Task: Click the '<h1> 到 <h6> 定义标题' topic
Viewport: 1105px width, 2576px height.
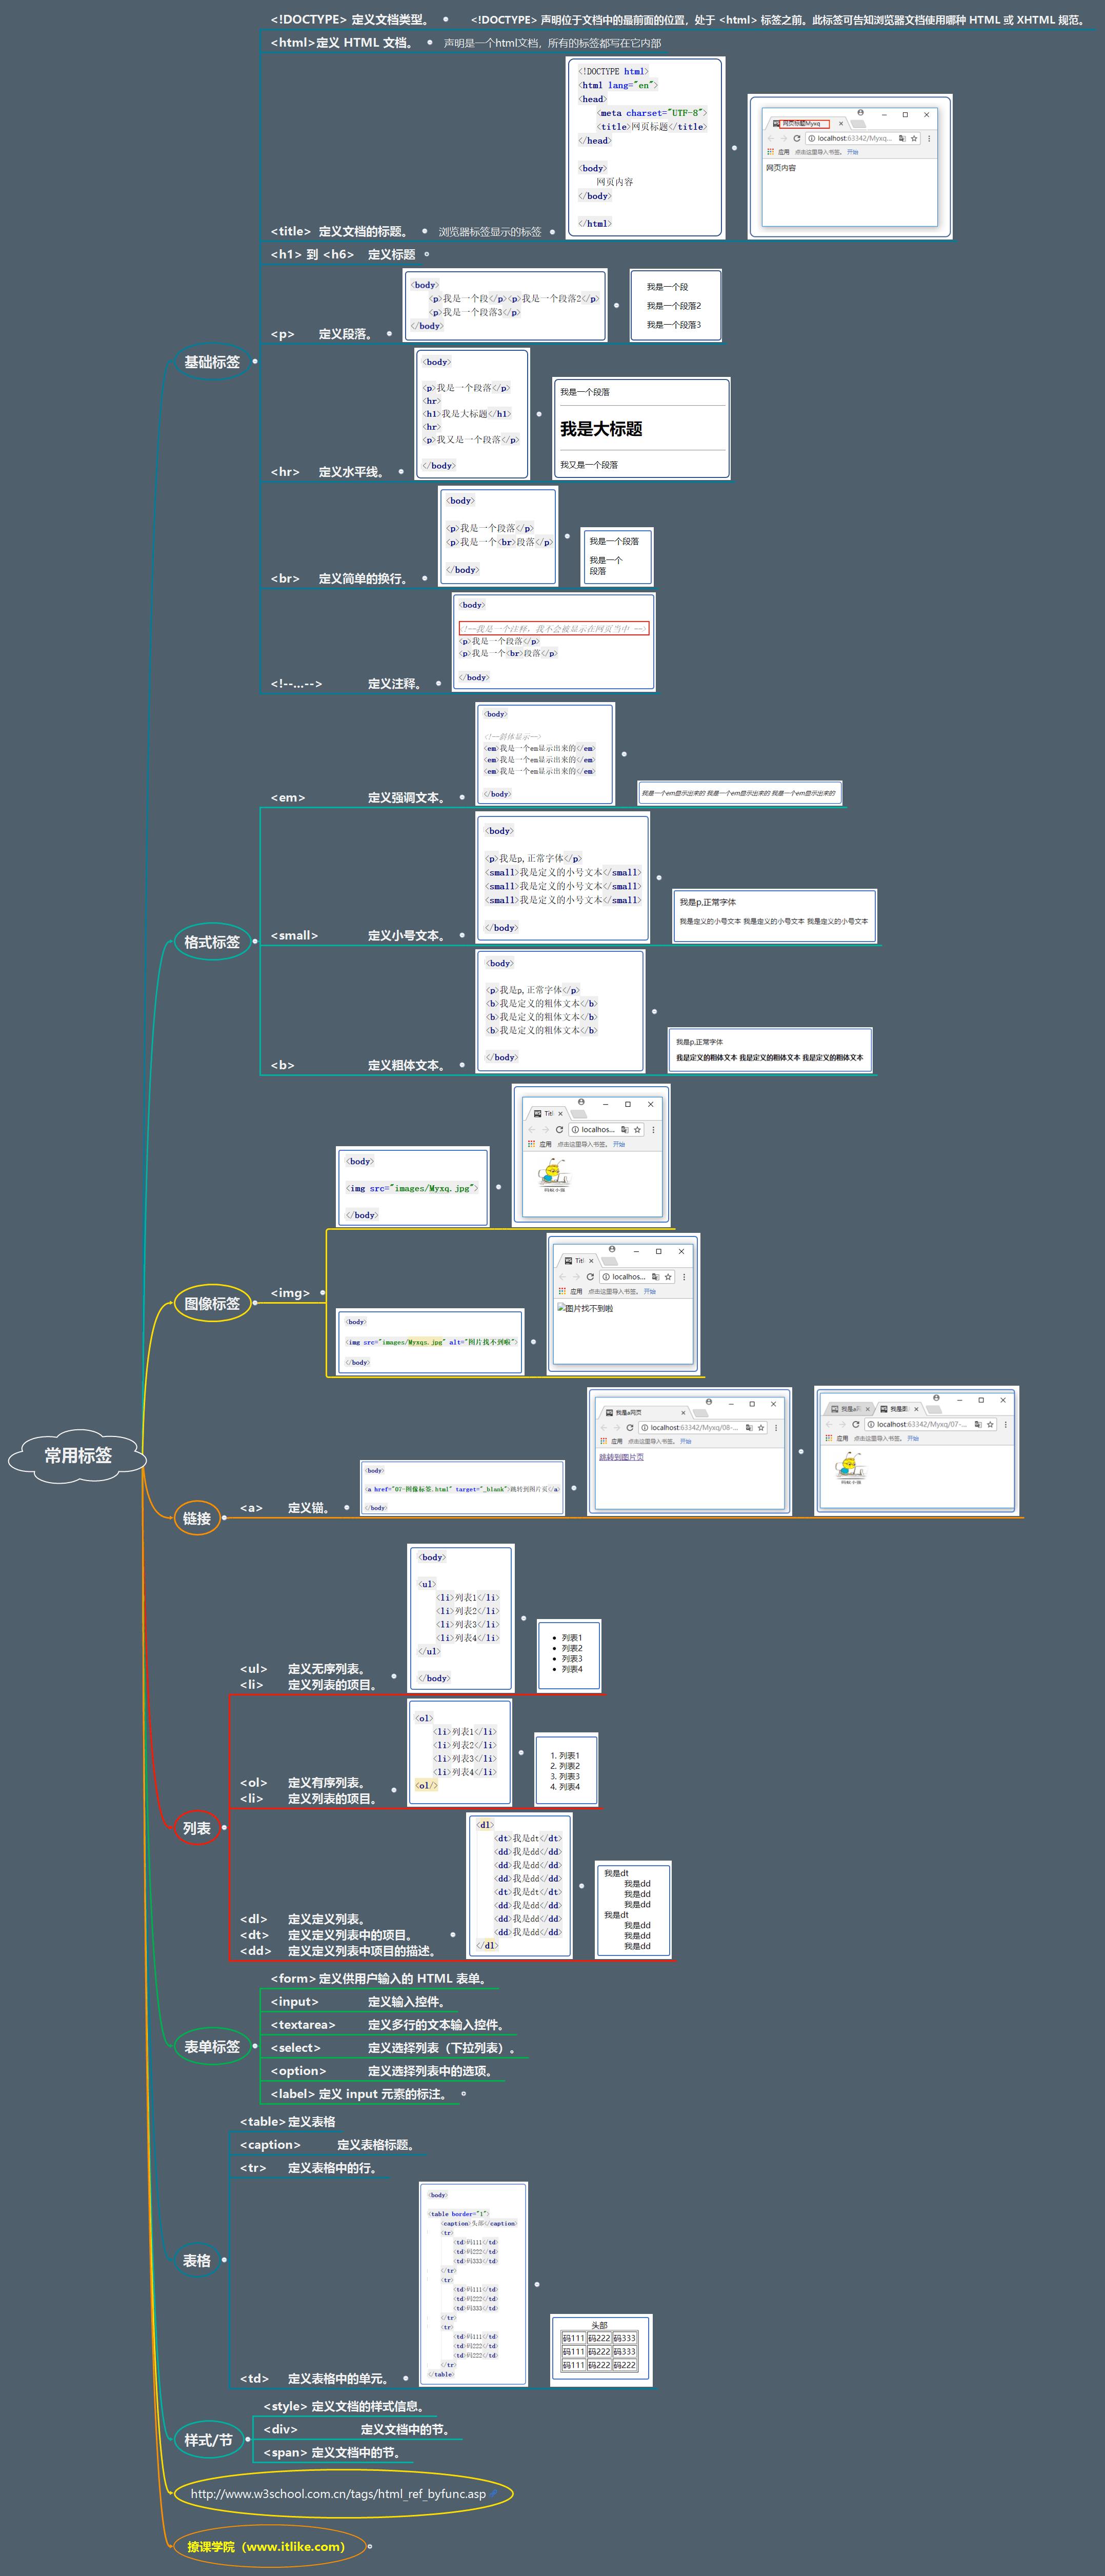Action: pos(343,255)
